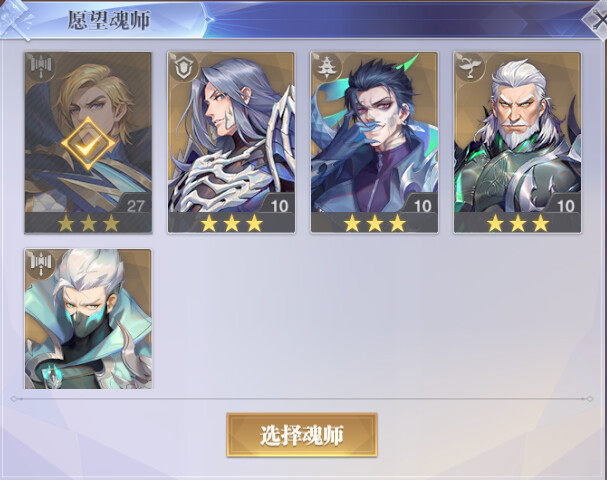Viewport: 607px width, 480px height.
Task: Select the white-bearded armored elder card
Action: click(518, 142)
